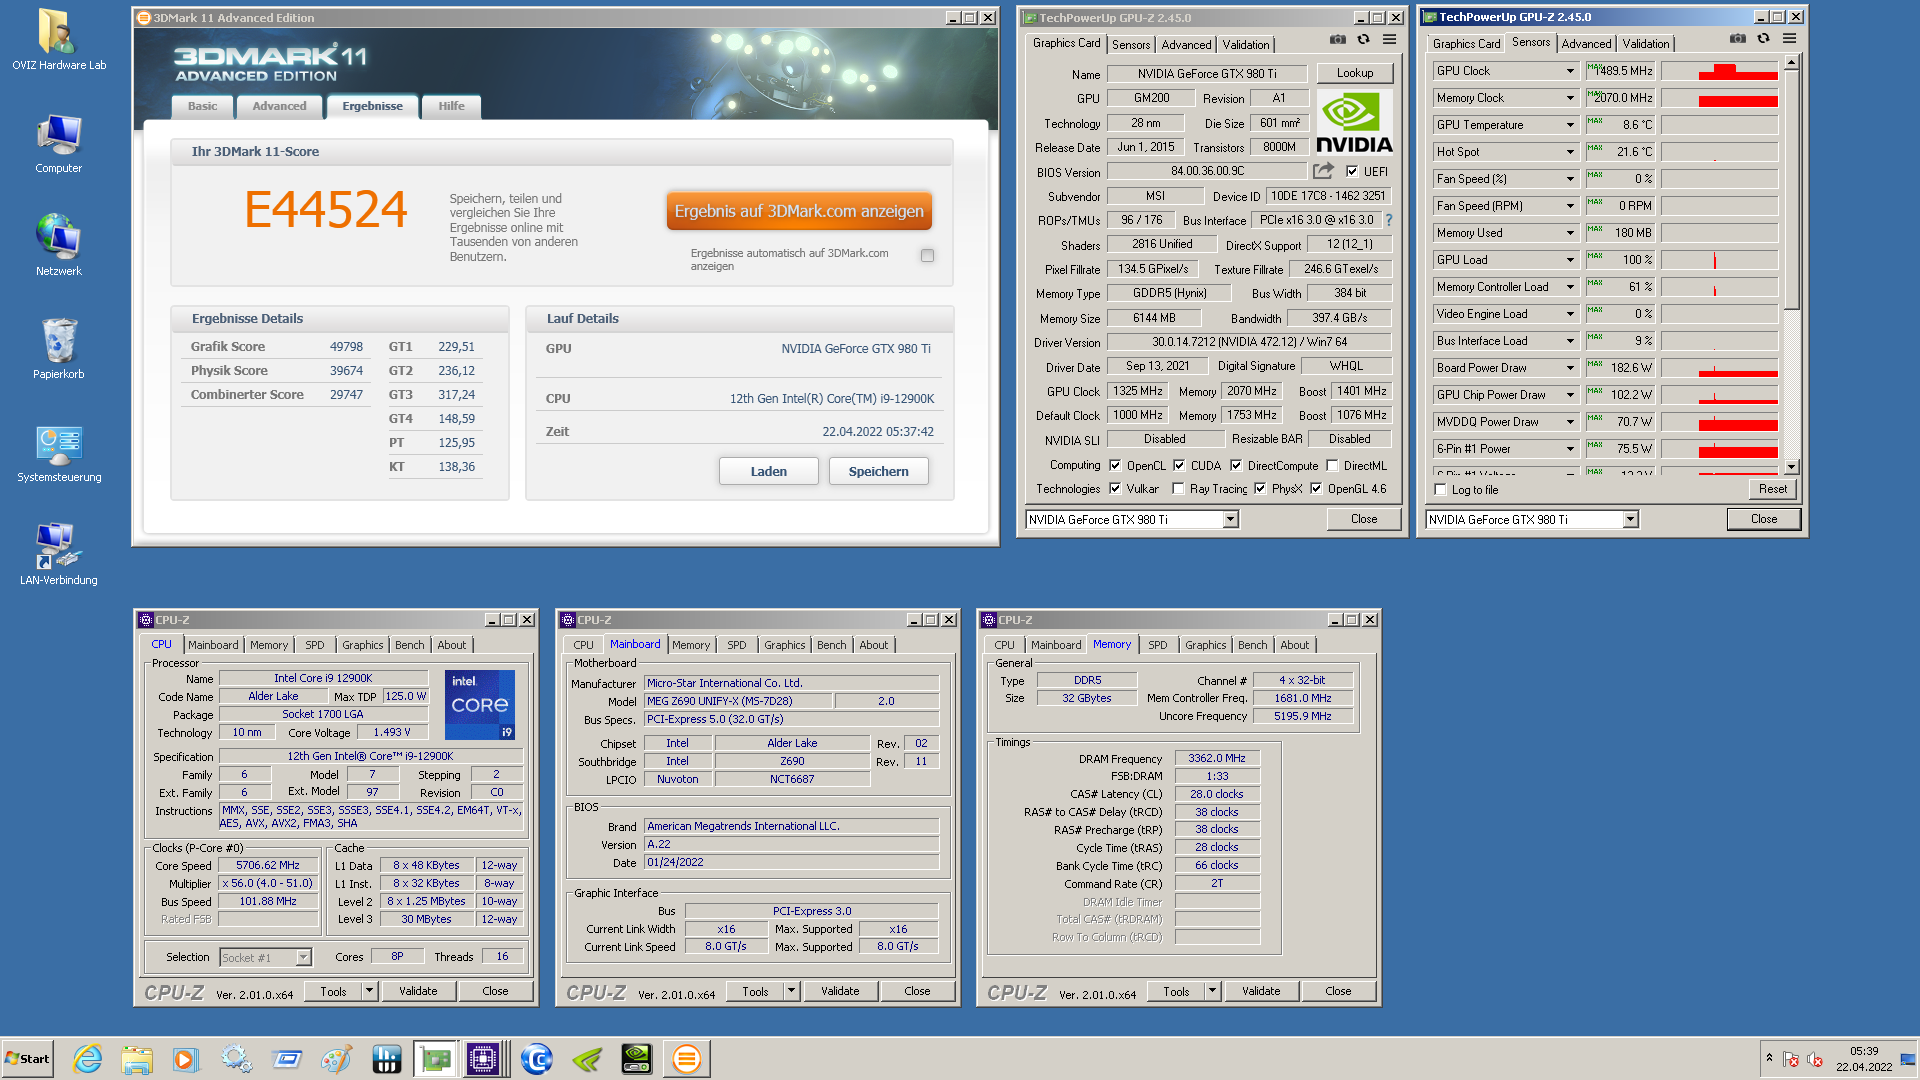This screenshot has width=1920, height=1080.
Task: Open Tools dropdown arrow in CPU-Z CPU window
Action: (x=369, y=991)
